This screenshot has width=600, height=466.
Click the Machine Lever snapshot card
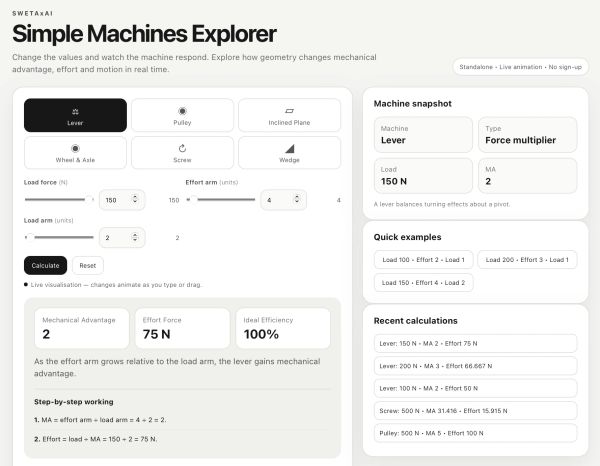coord(423,135)
